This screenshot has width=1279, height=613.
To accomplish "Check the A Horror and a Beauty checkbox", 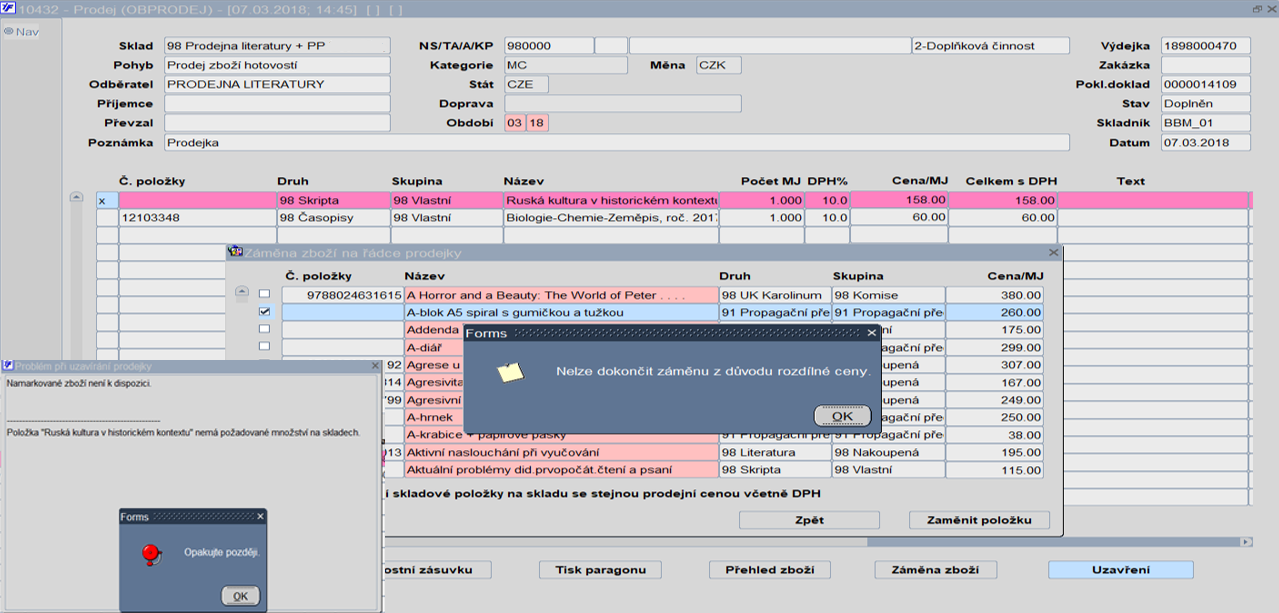I will pyautogui.click(x=264, y=295).
